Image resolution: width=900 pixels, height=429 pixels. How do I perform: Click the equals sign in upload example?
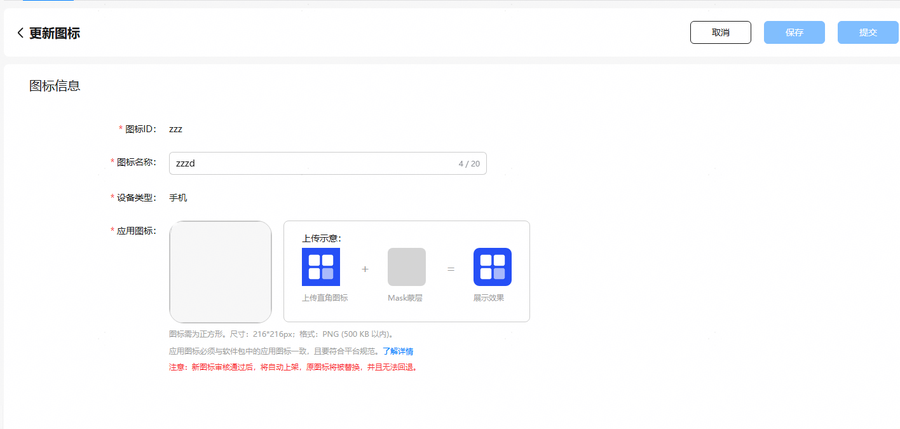(x=450, y=269)
